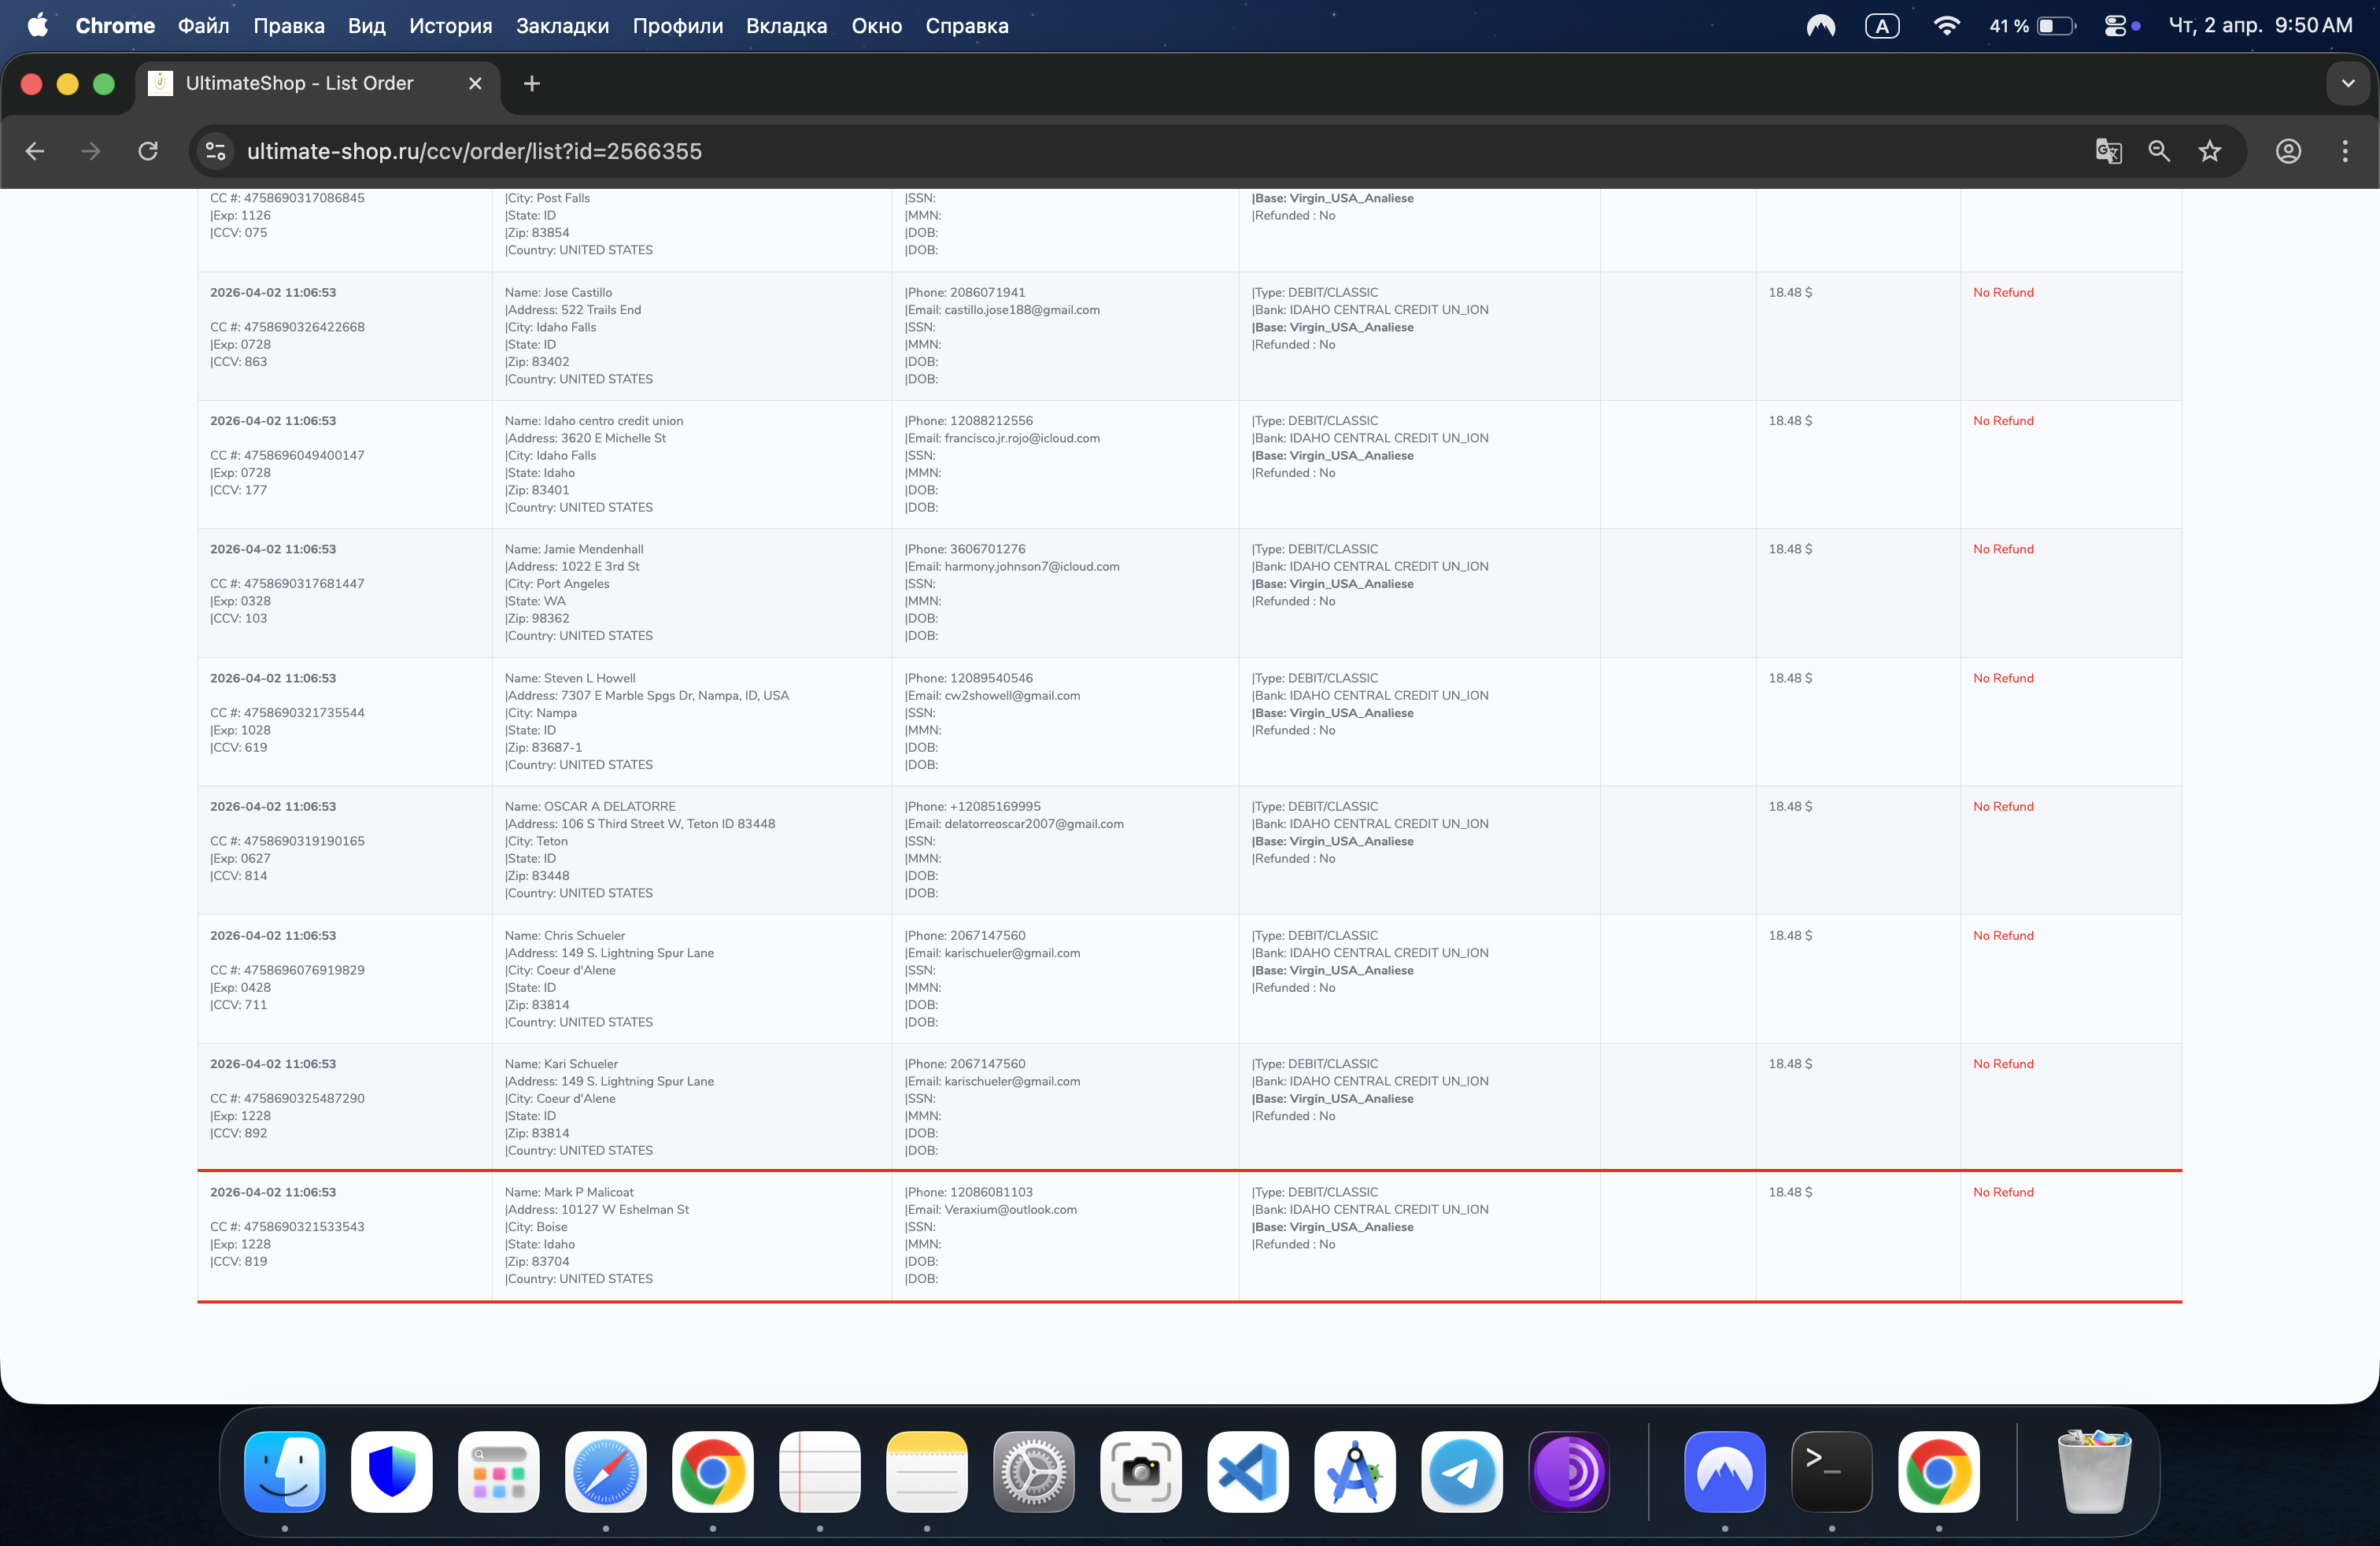Open the blue mountain VPN app in Dock

pyautogui.click(x=1725, y=1471)
